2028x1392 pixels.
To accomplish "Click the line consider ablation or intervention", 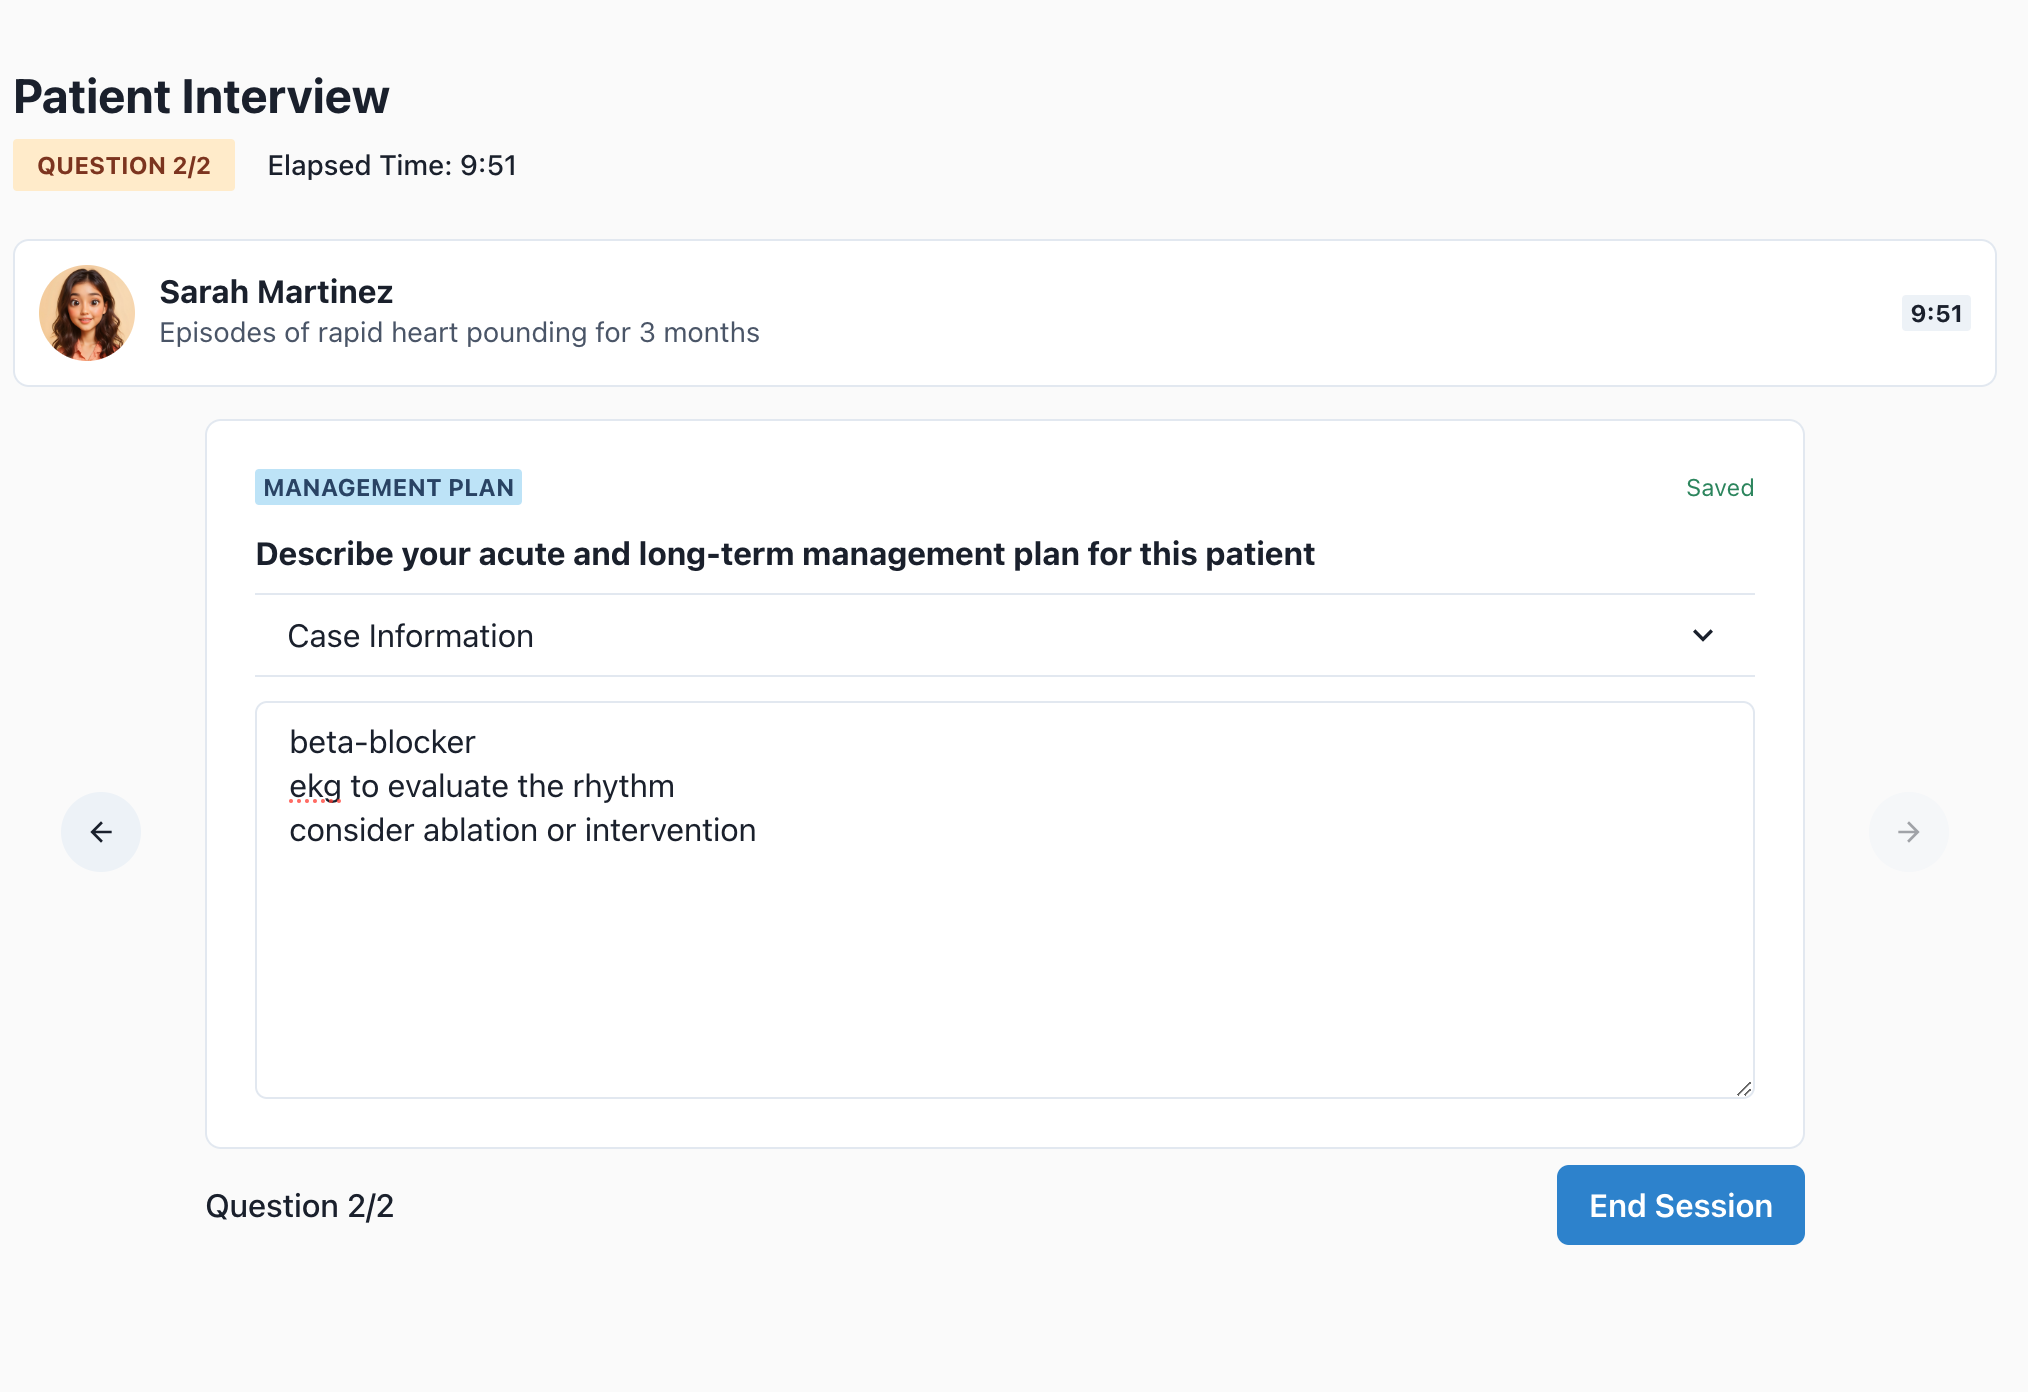I will click(x=522, y=830).
